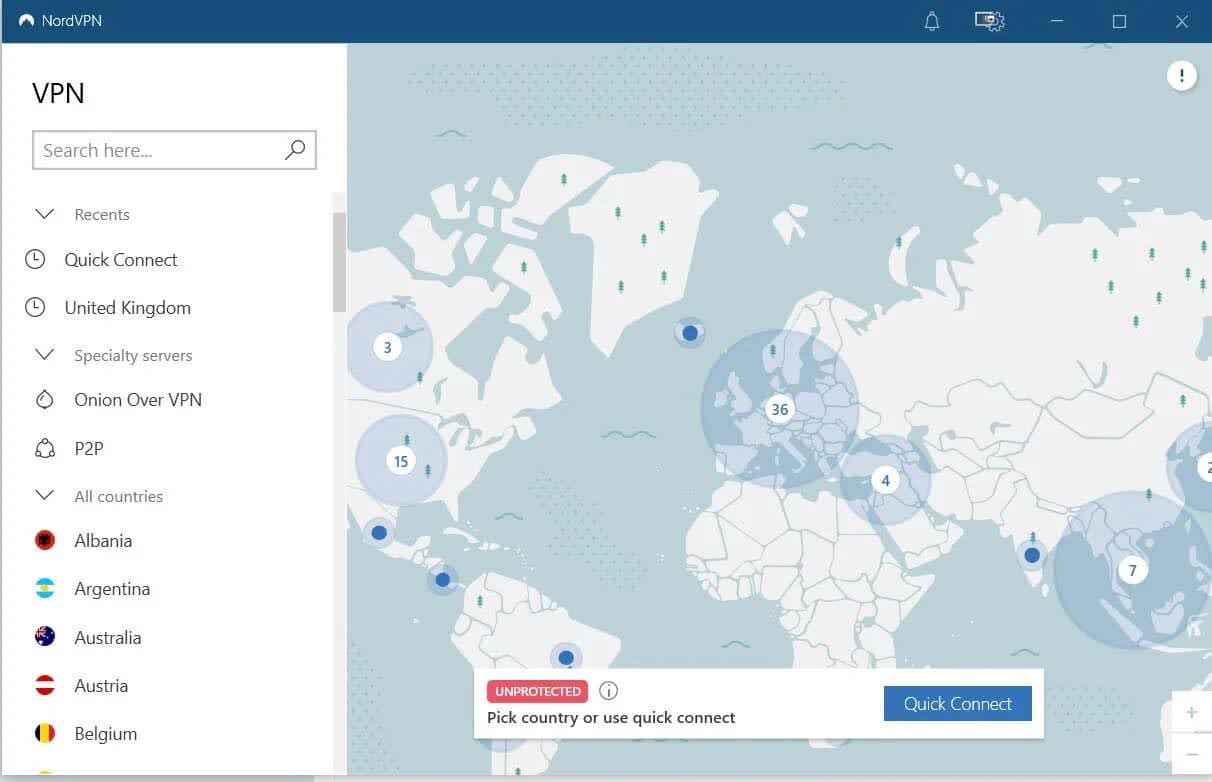Select the Iceland server pin on map
Screen dimensions: 1212x782
pyautogui.click(x=689, y=333)
